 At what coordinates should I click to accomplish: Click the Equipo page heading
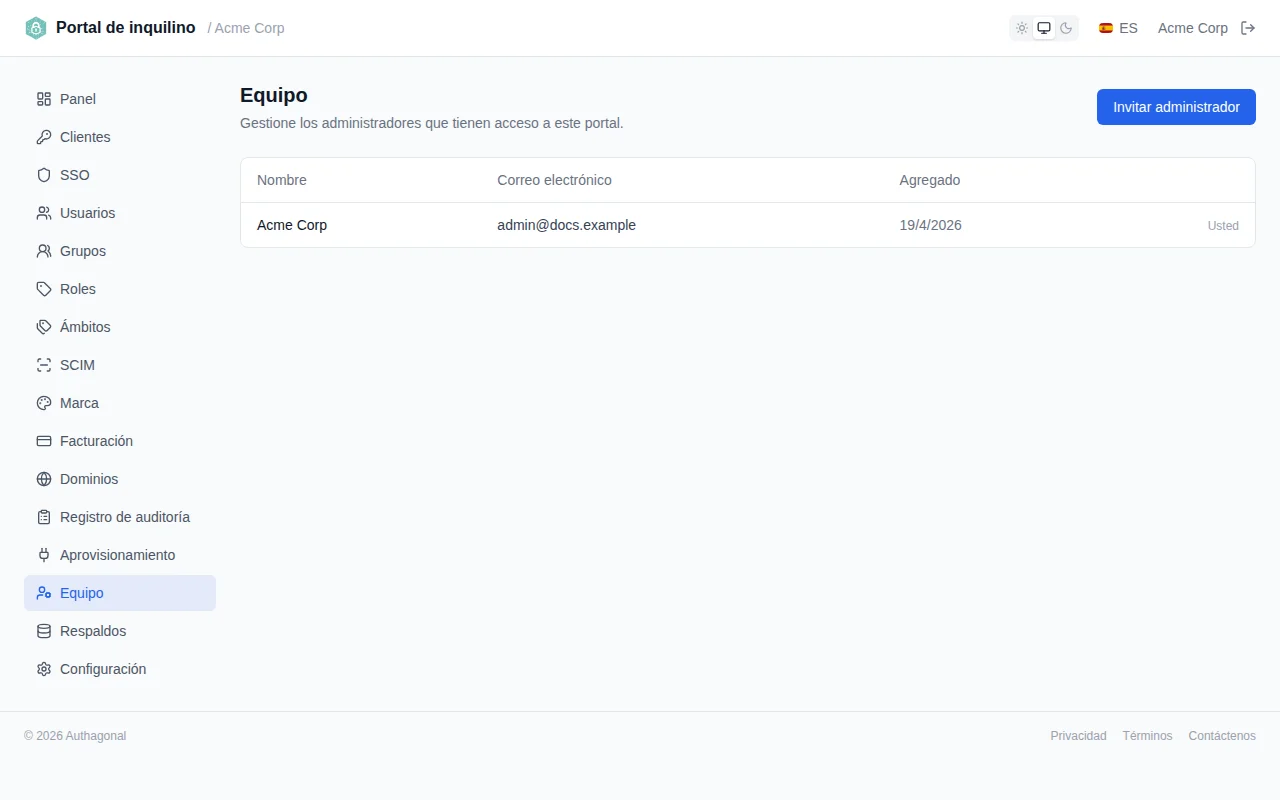[x=274, y=96]
